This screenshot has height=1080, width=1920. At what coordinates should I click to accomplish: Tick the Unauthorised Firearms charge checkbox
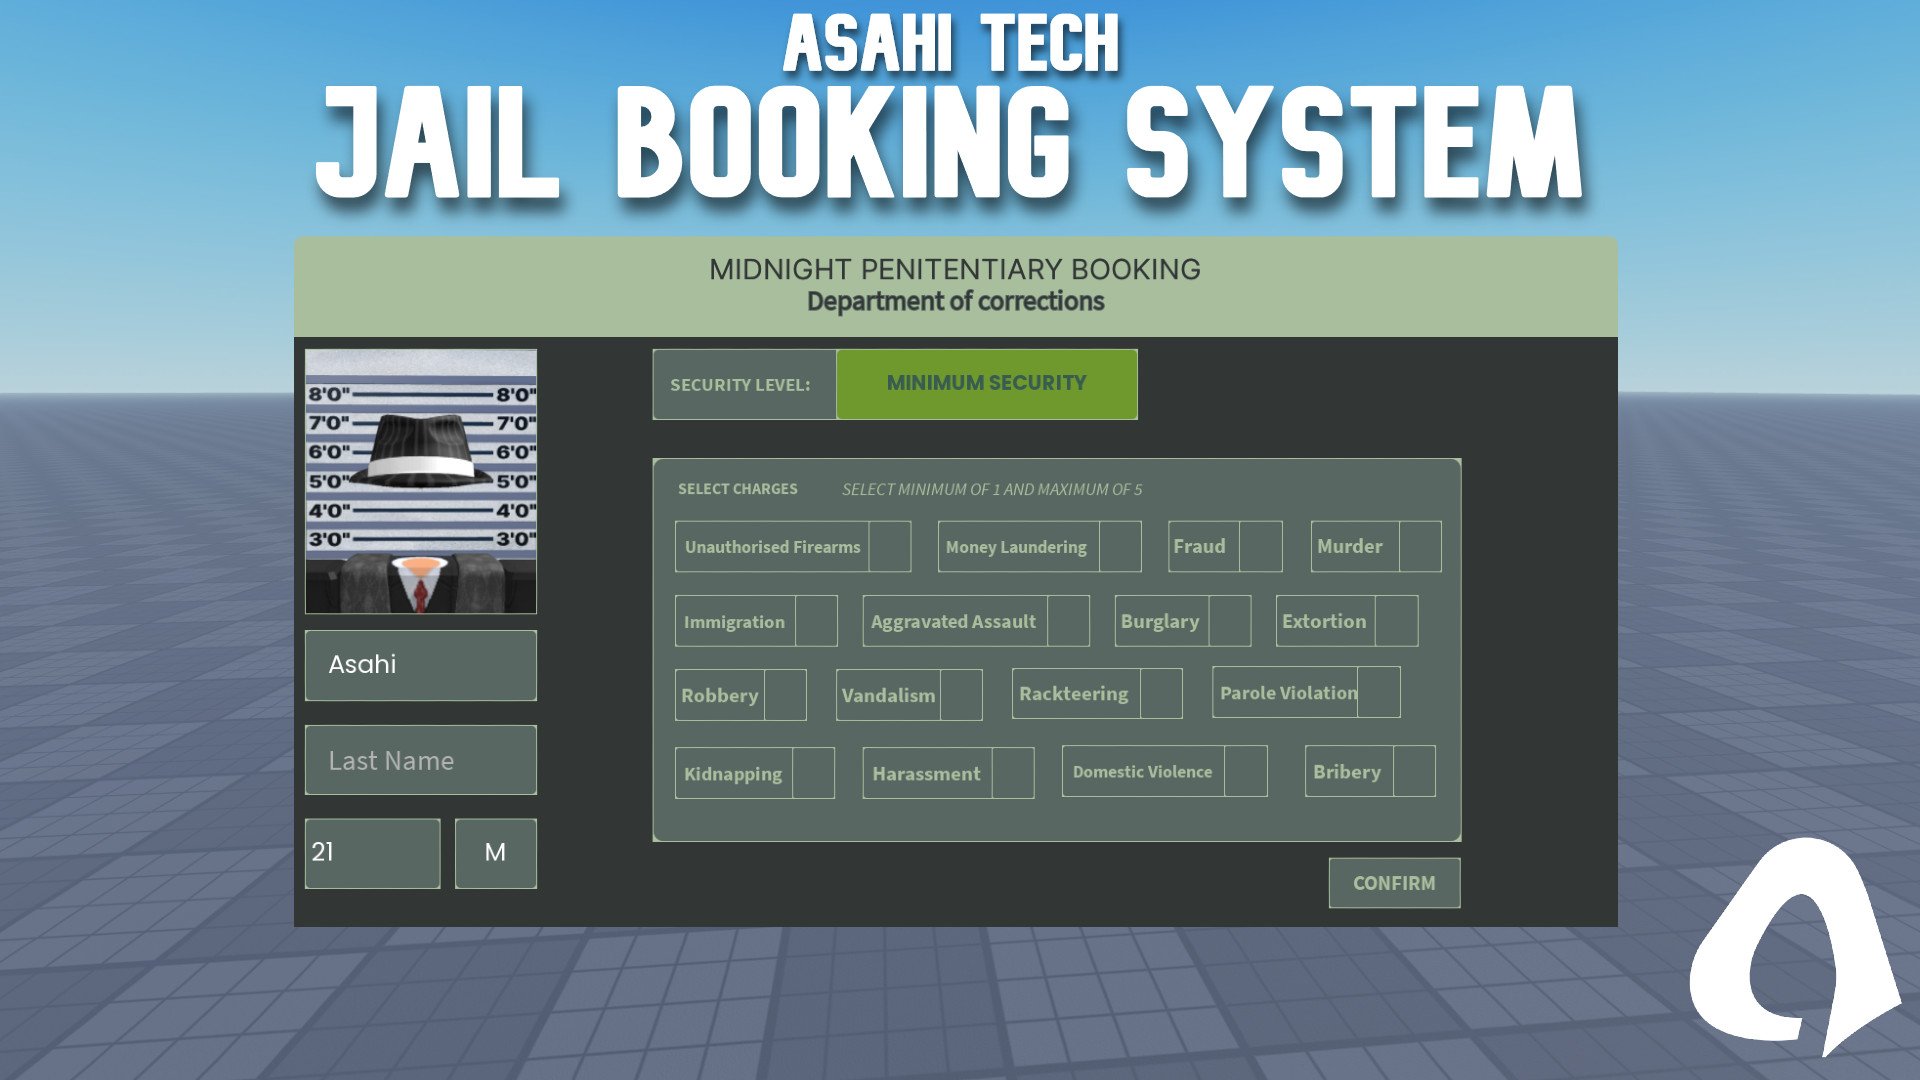889,546
